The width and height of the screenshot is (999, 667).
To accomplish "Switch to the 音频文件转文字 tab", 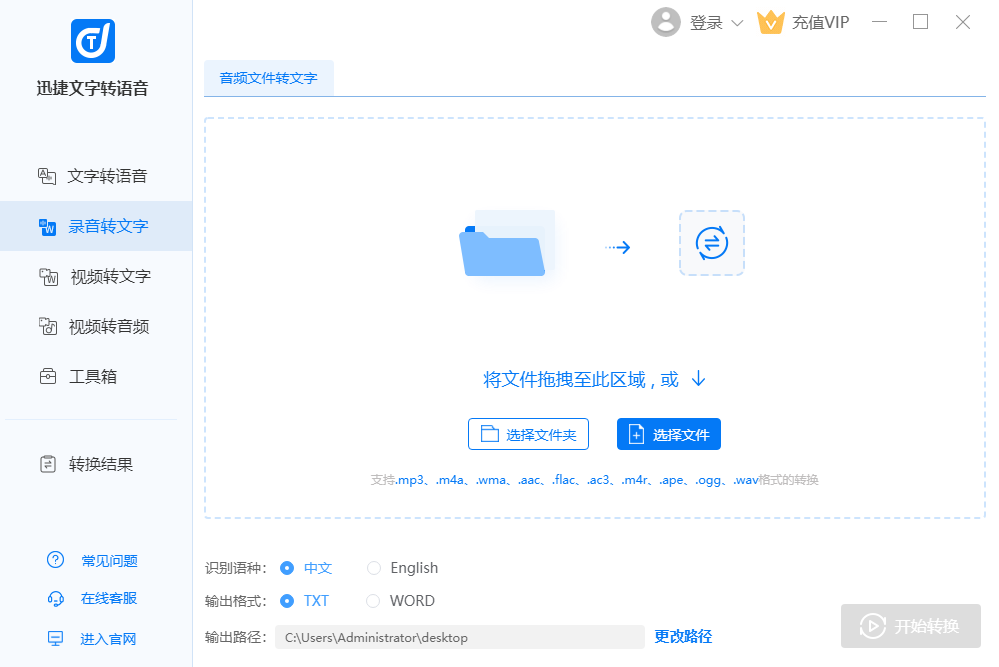I will (268, 78).
